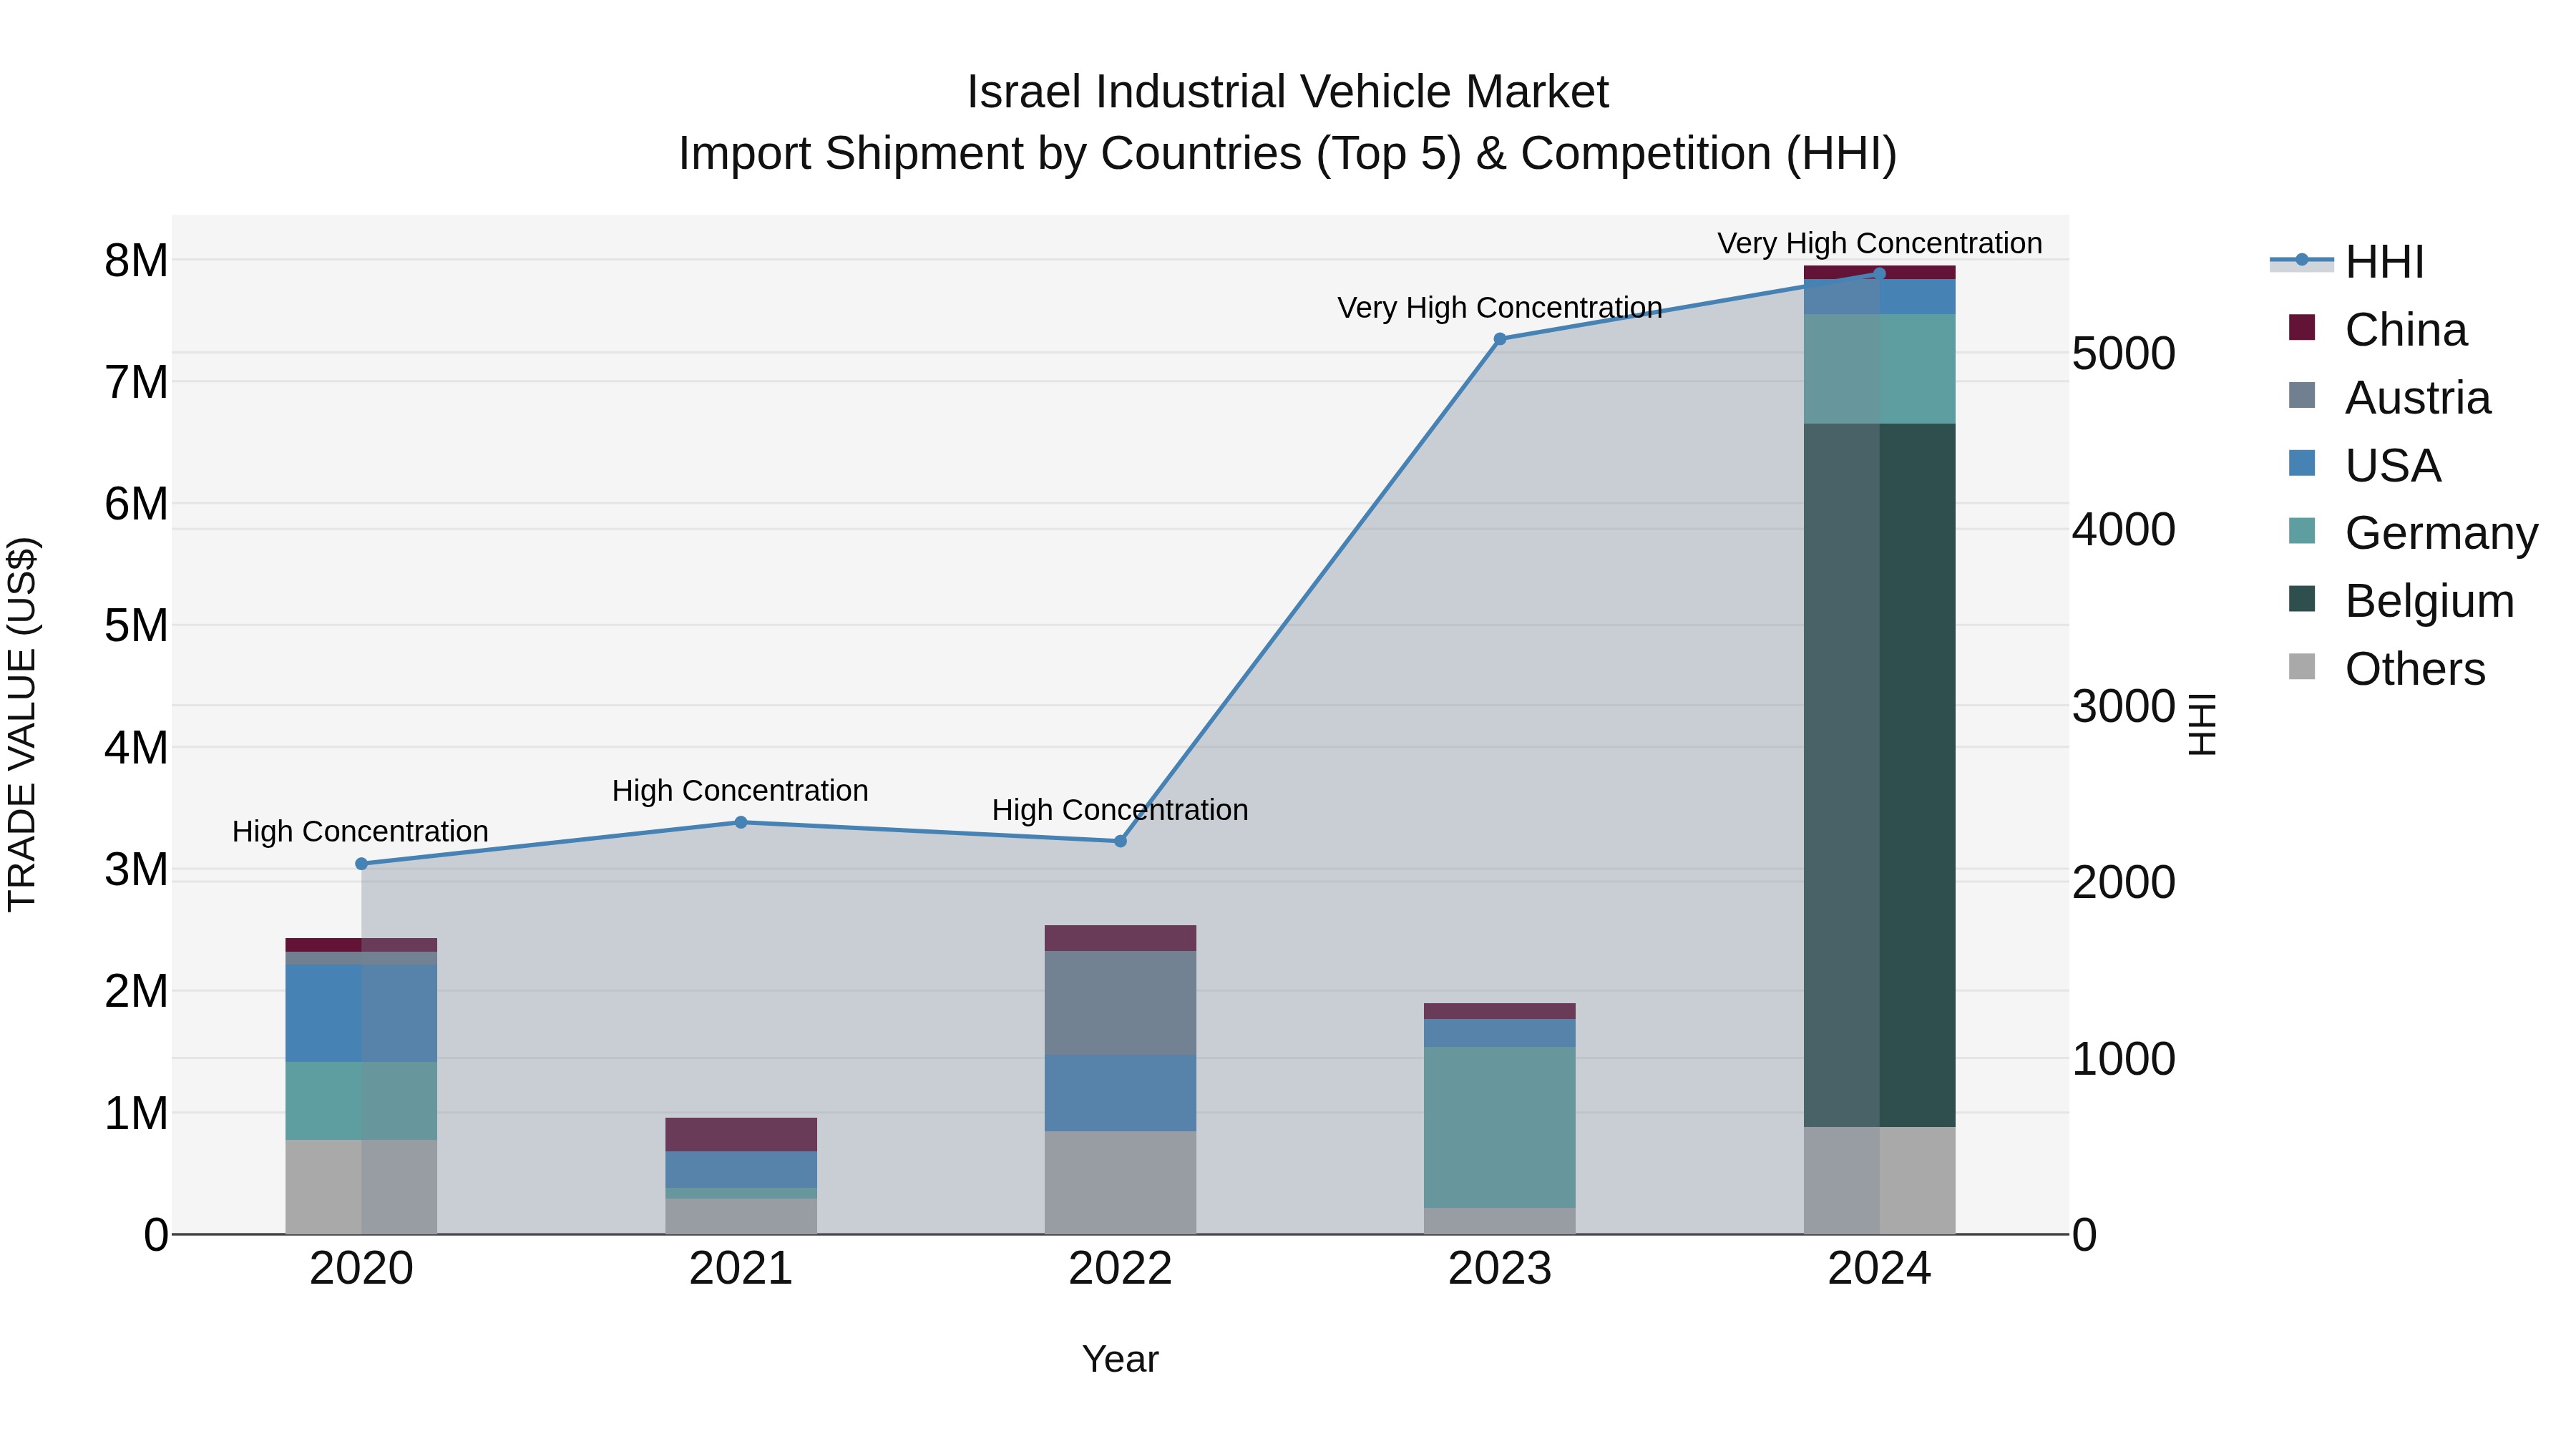This screenshot has height=1449, width=2576.
Task: Click the Others segment of 2022 bar
Action: (1120, 1182)
